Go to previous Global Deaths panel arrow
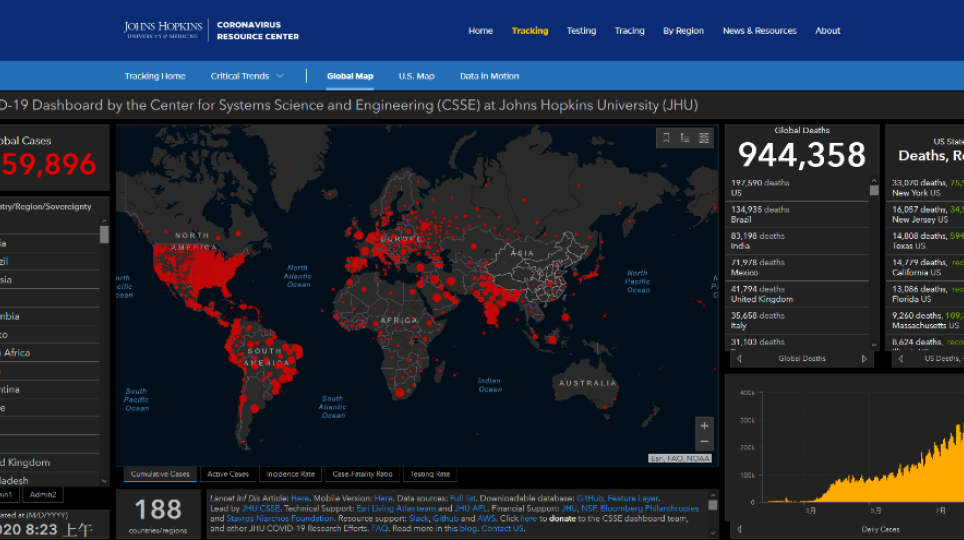Screen dimensions: 964x540 point(739,358)
